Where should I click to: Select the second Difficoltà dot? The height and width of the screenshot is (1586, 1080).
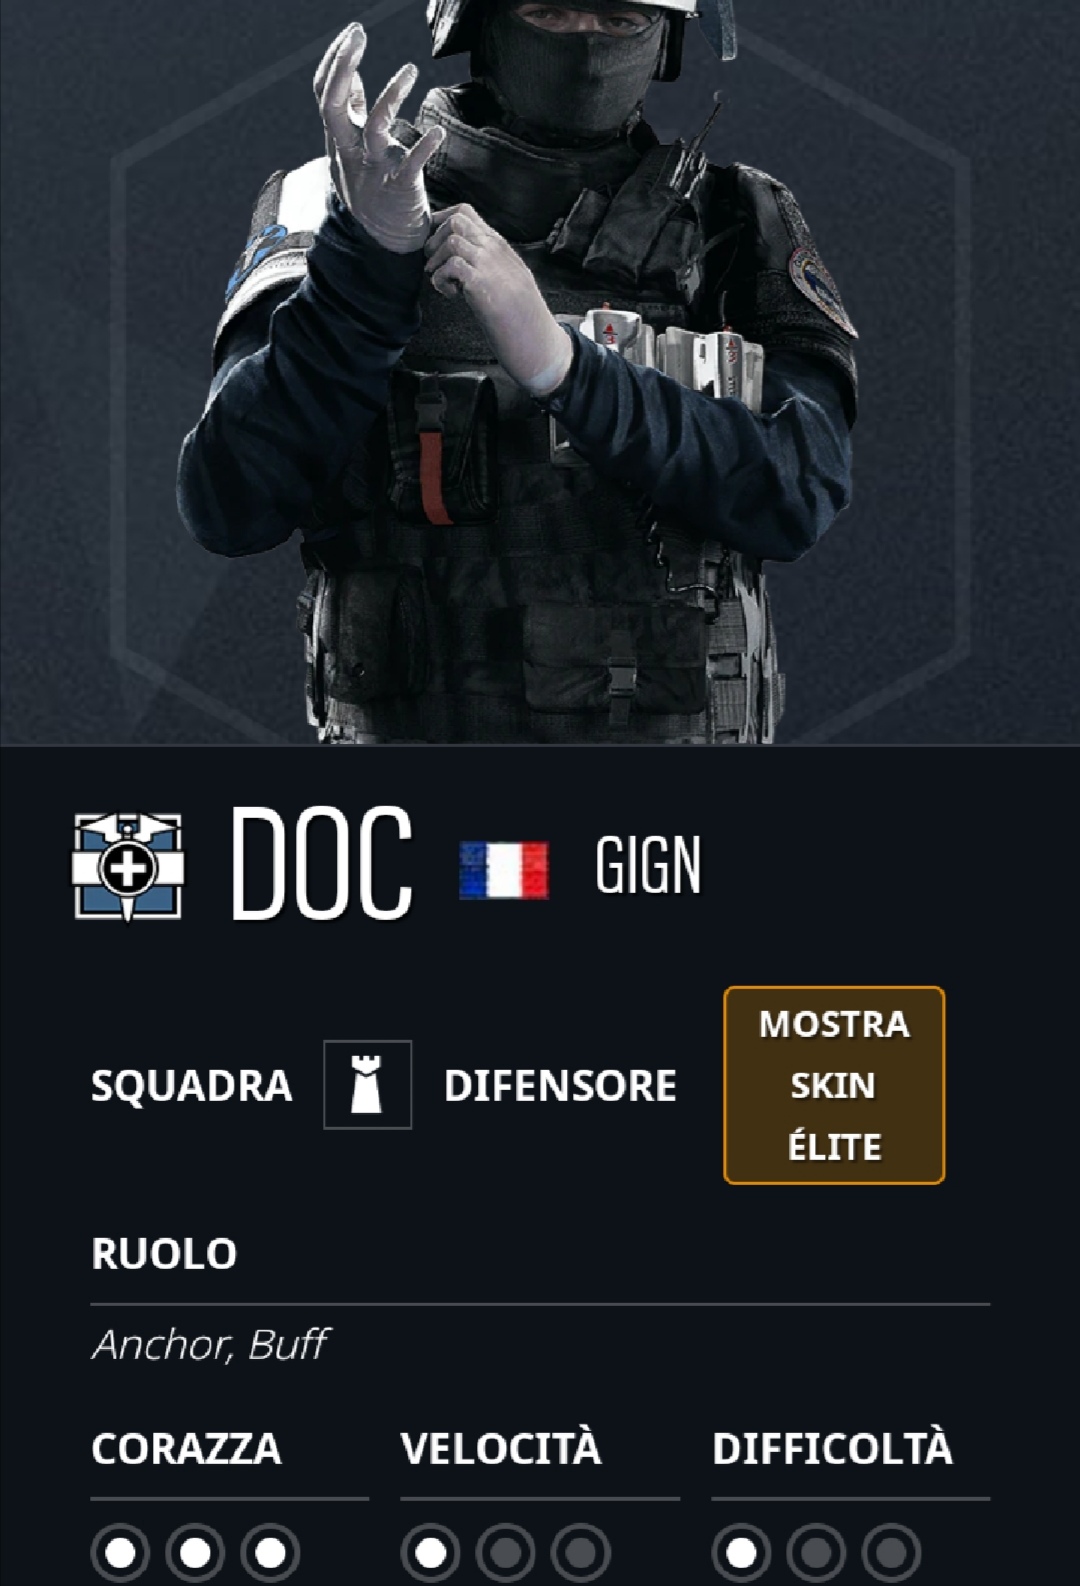(816, 1553)
